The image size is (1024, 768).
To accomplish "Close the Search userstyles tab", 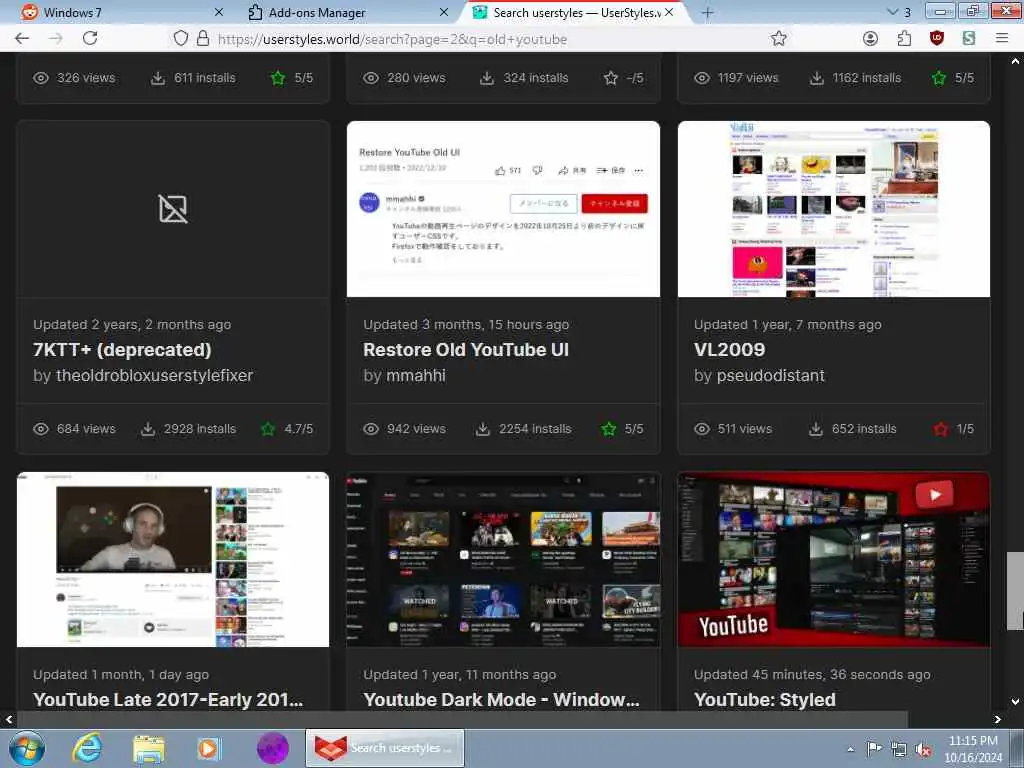I will pos(669,12).
